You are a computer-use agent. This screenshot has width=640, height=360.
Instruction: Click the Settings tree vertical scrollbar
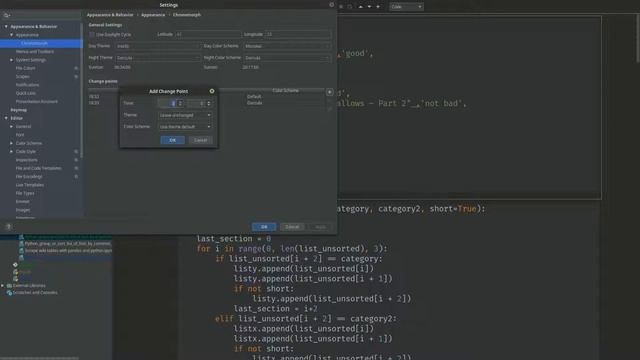[x=82, y=90]
